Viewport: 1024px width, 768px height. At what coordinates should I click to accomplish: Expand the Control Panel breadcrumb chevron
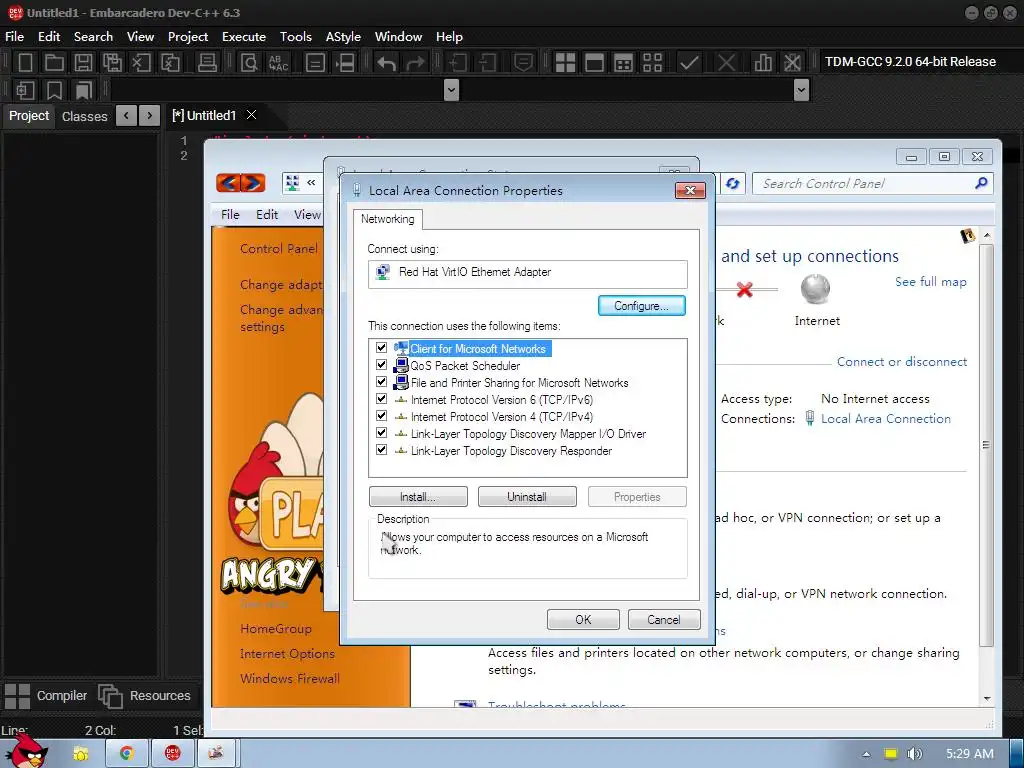[312, 183]
